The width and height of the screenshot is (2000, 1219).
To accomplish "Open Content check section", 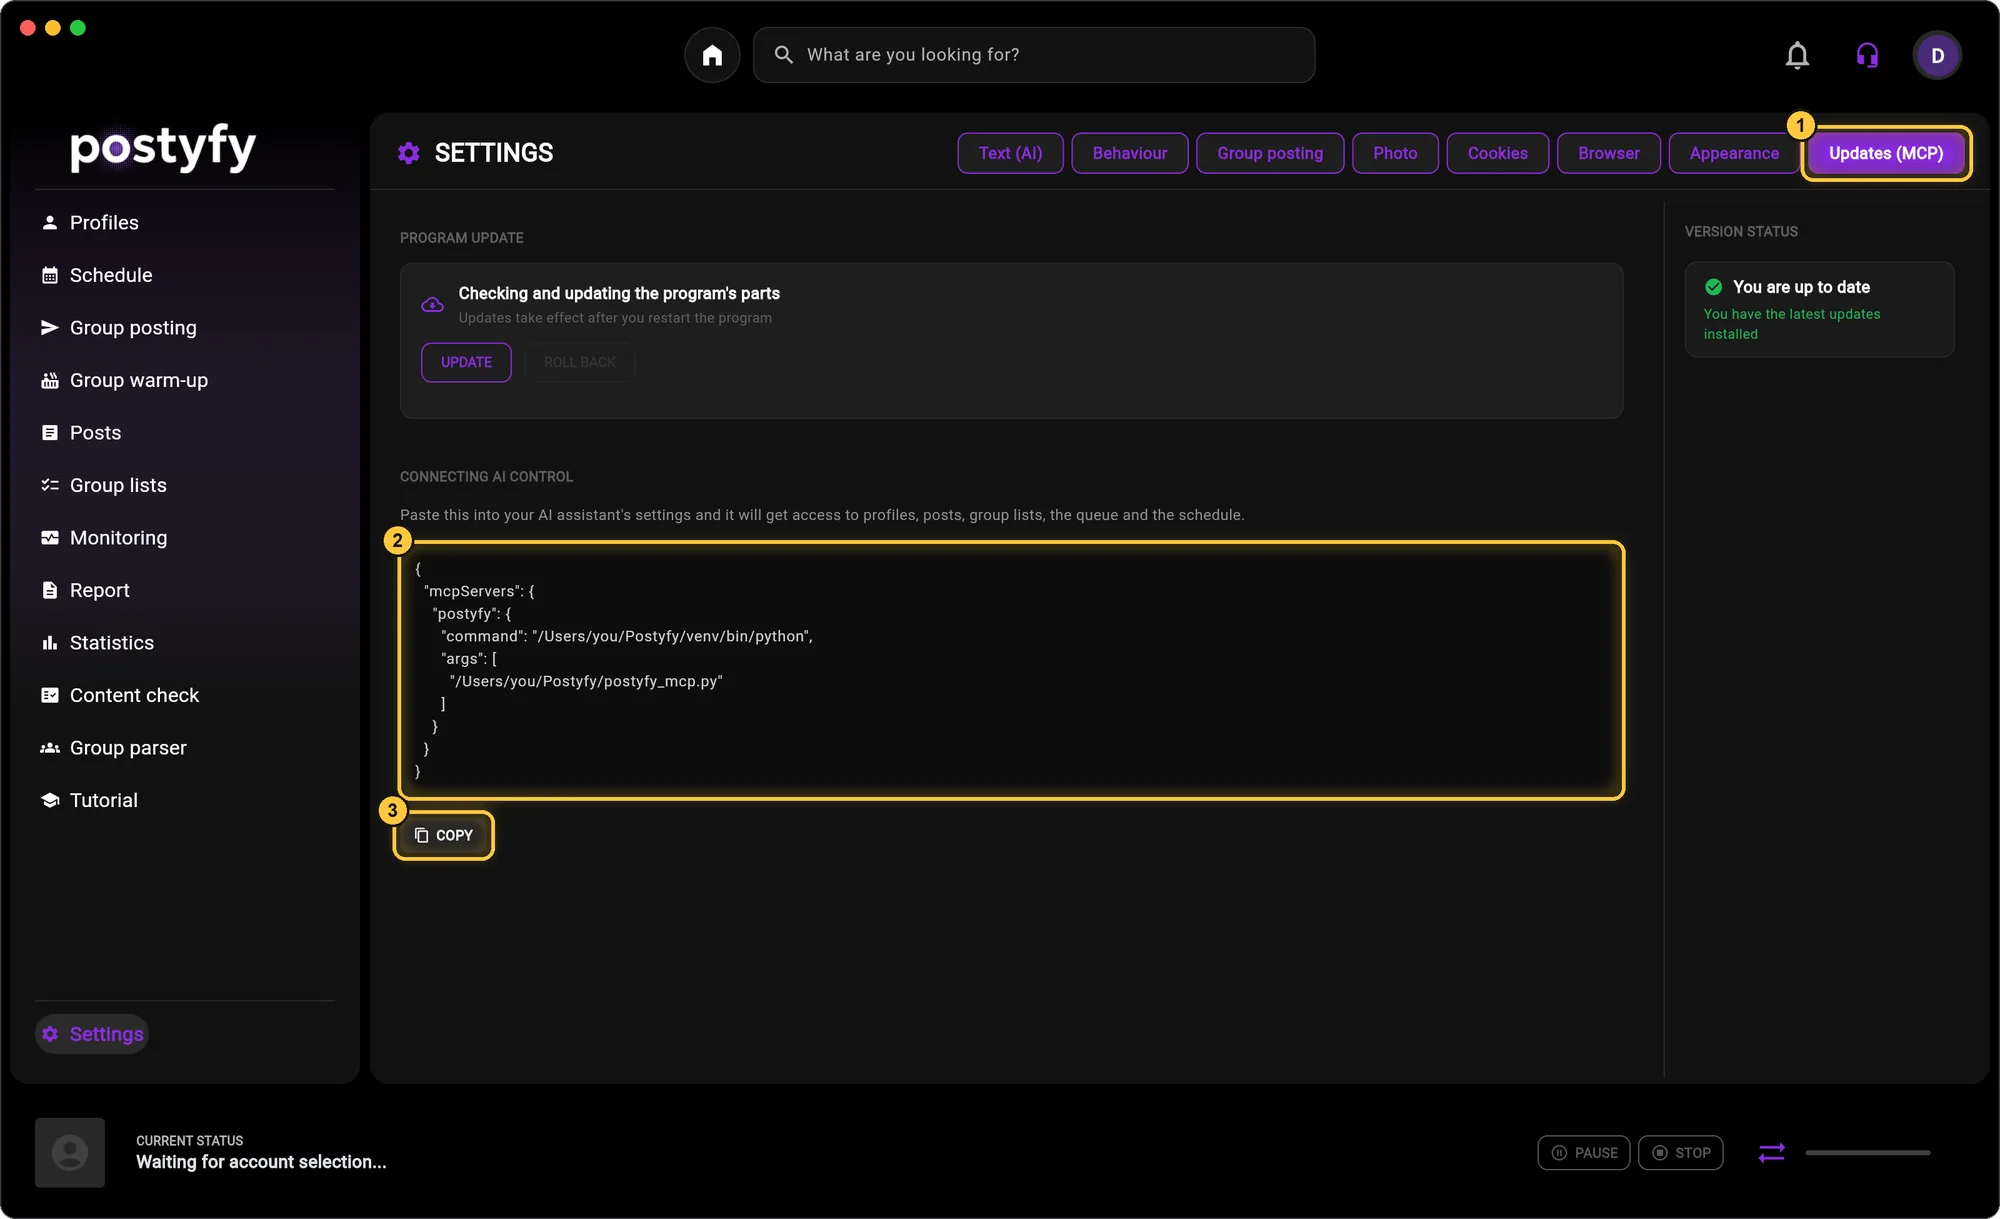I will click(120, 695).
